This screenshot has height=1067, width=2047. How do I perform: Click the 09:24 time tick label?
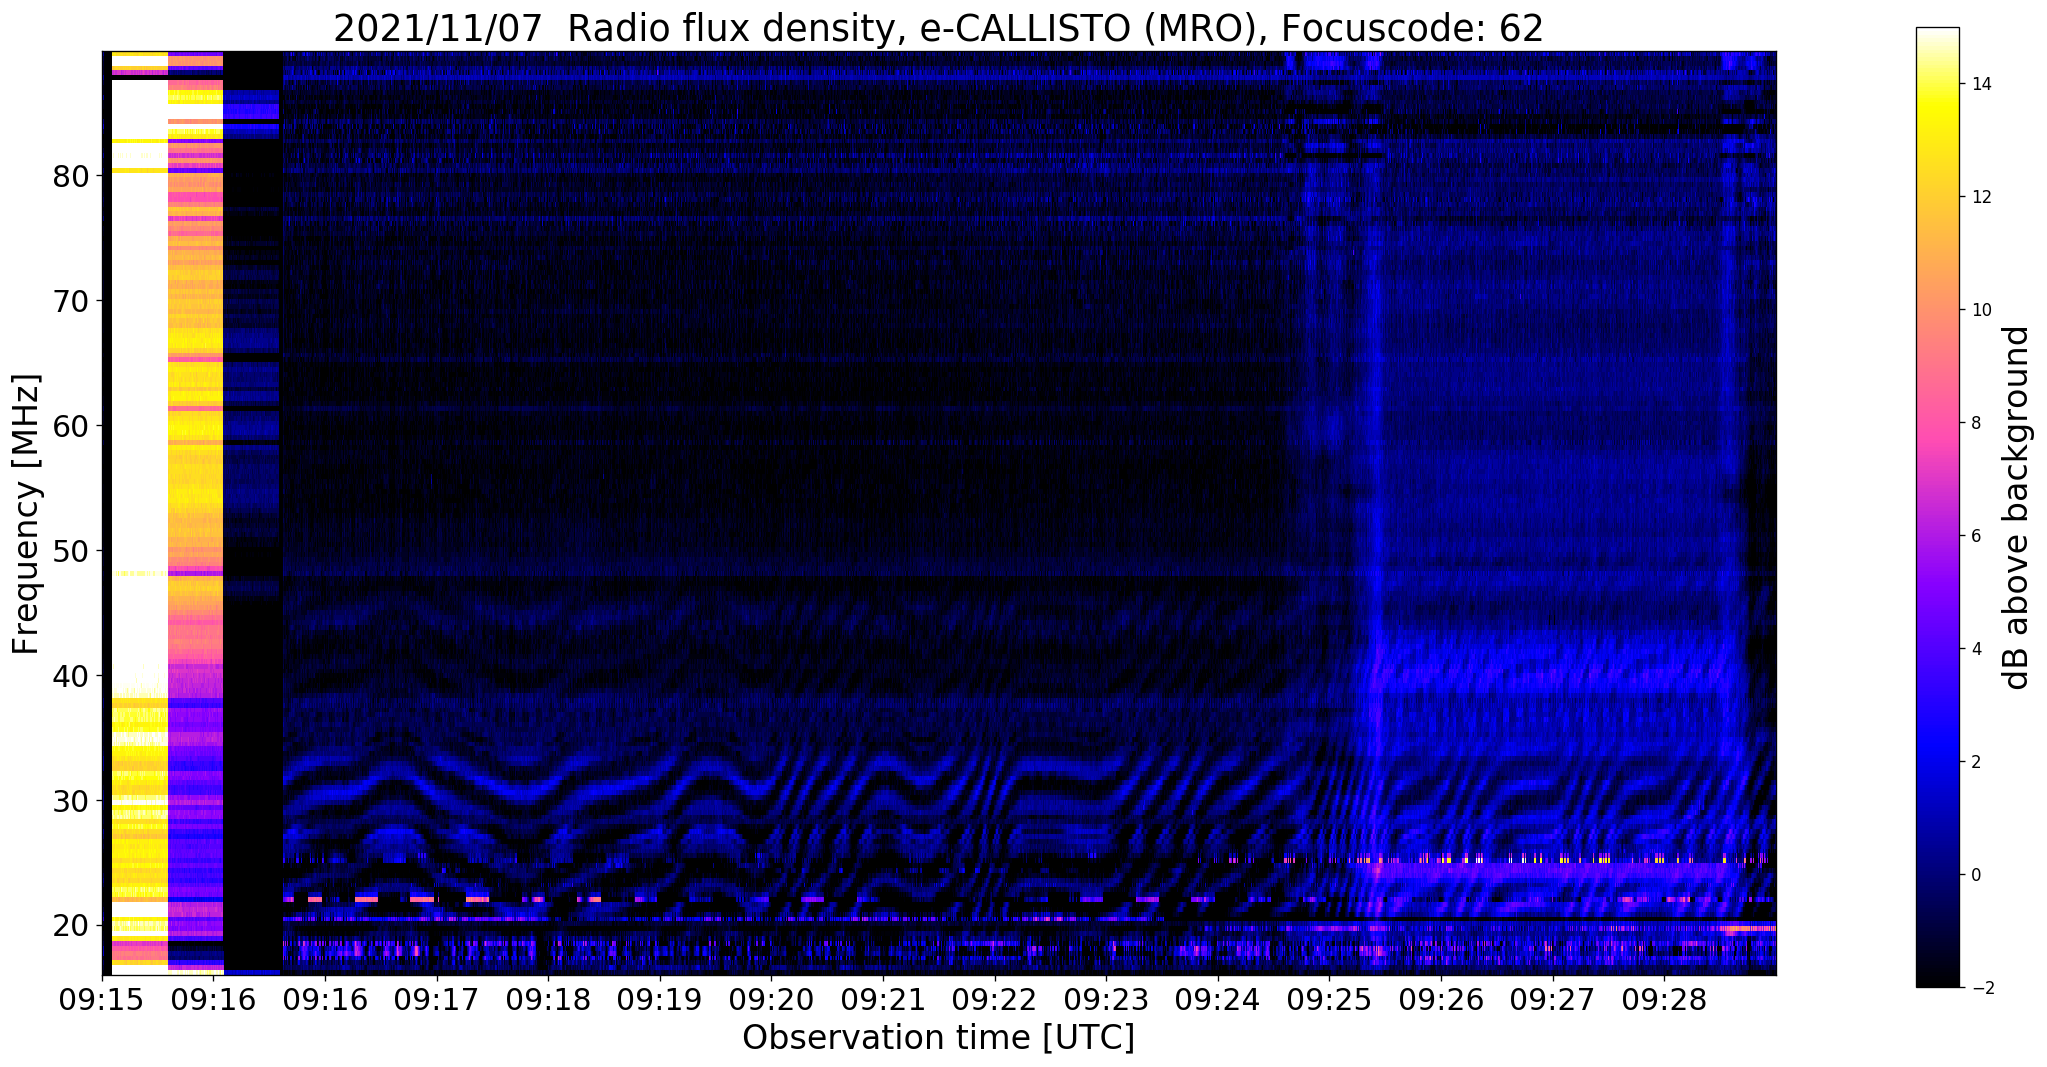[x=1218, y=1000]
